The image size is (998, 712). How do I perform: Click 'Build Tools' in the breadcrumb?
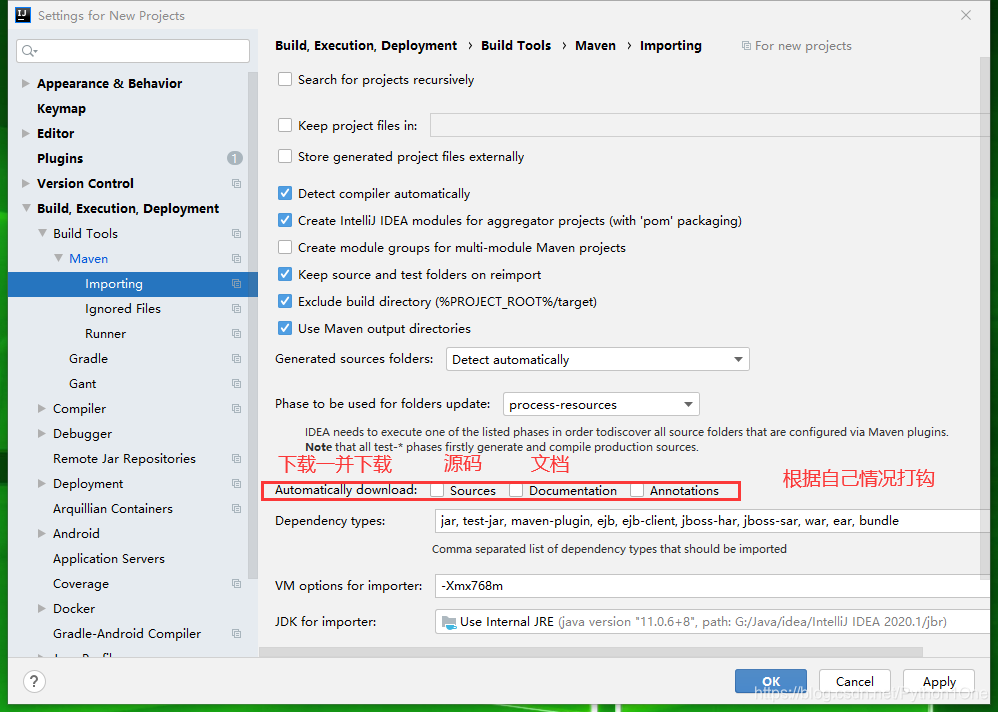[x=516, y=46]
